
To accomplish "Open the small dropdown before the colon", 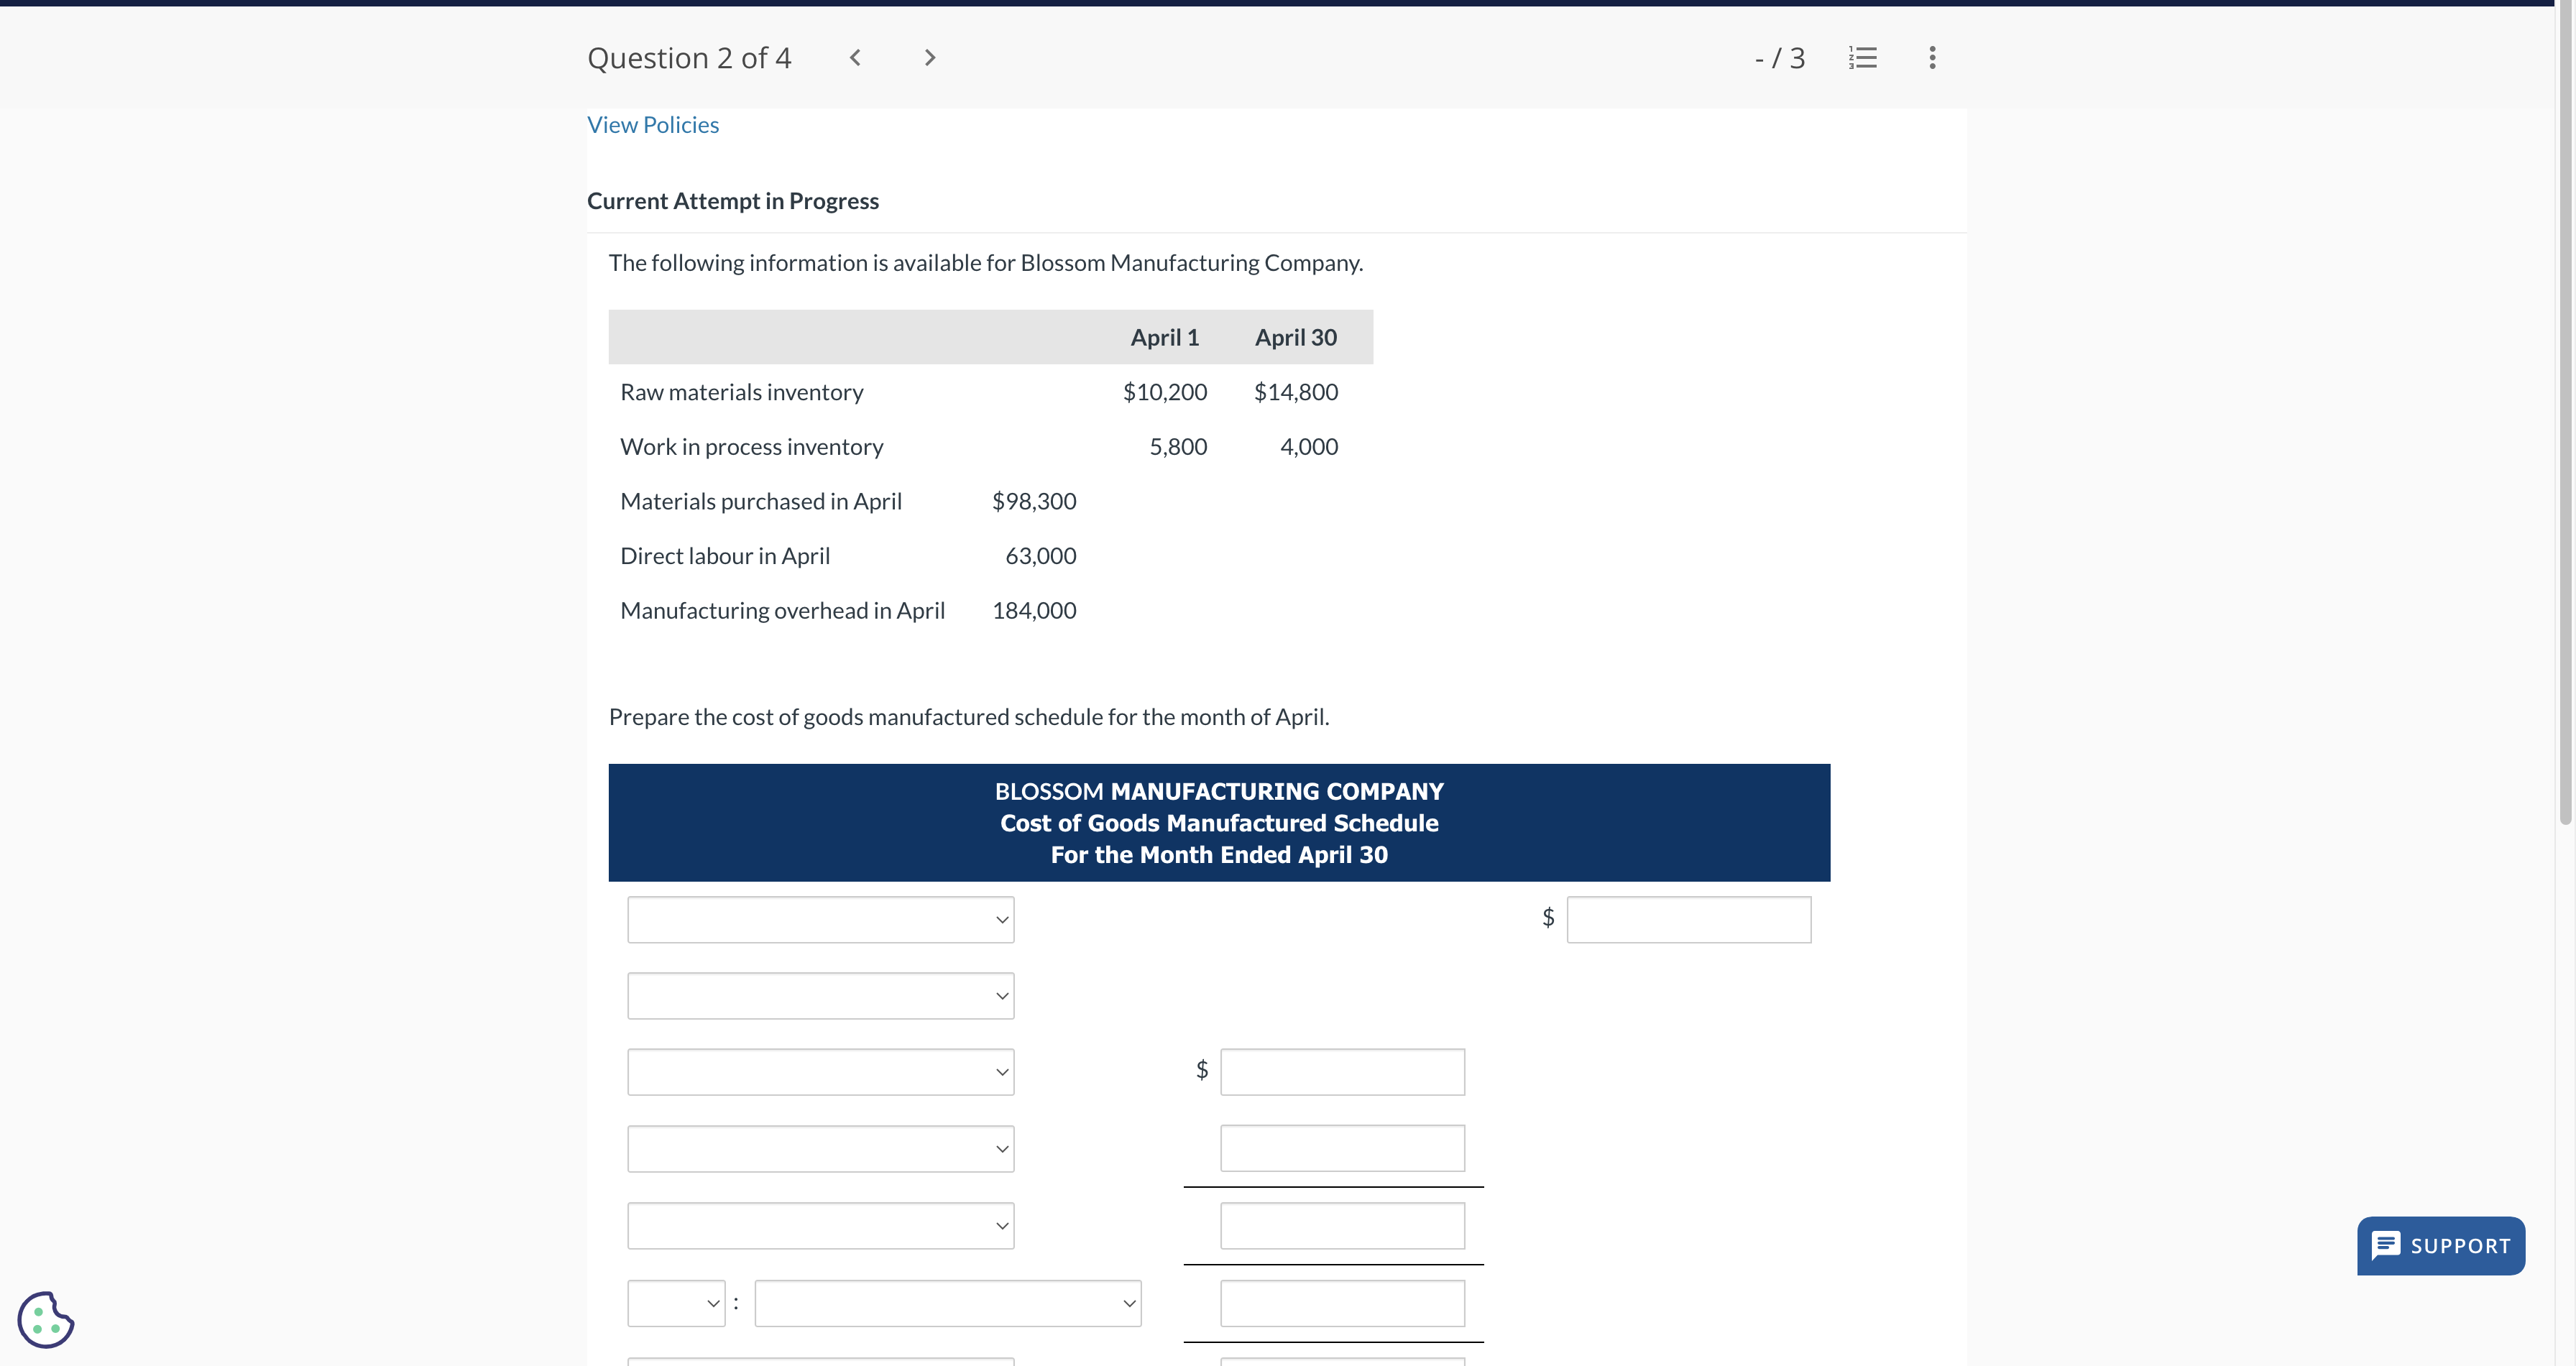I will 675,1302.
